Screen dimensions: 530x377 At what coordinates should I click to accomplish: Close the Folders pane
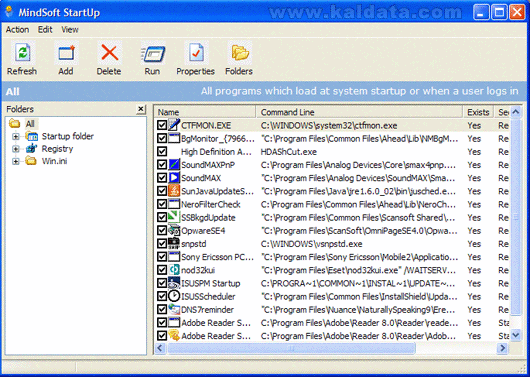click(x=141, y=109)
